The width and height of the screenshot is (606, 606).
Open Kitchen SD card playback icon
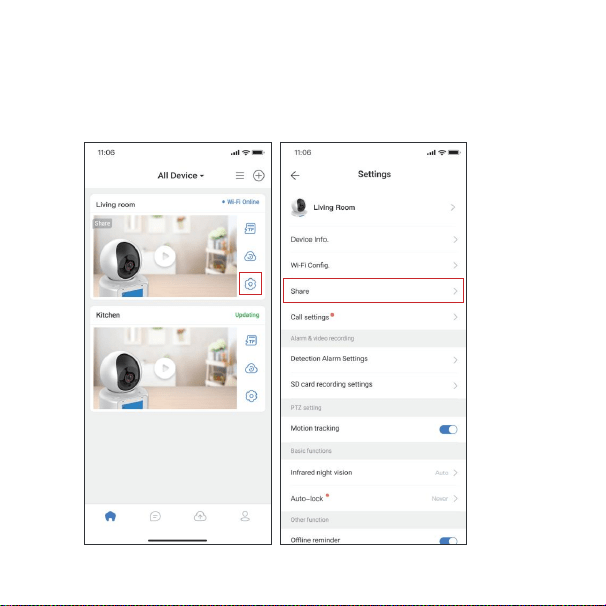coord(251,340)
